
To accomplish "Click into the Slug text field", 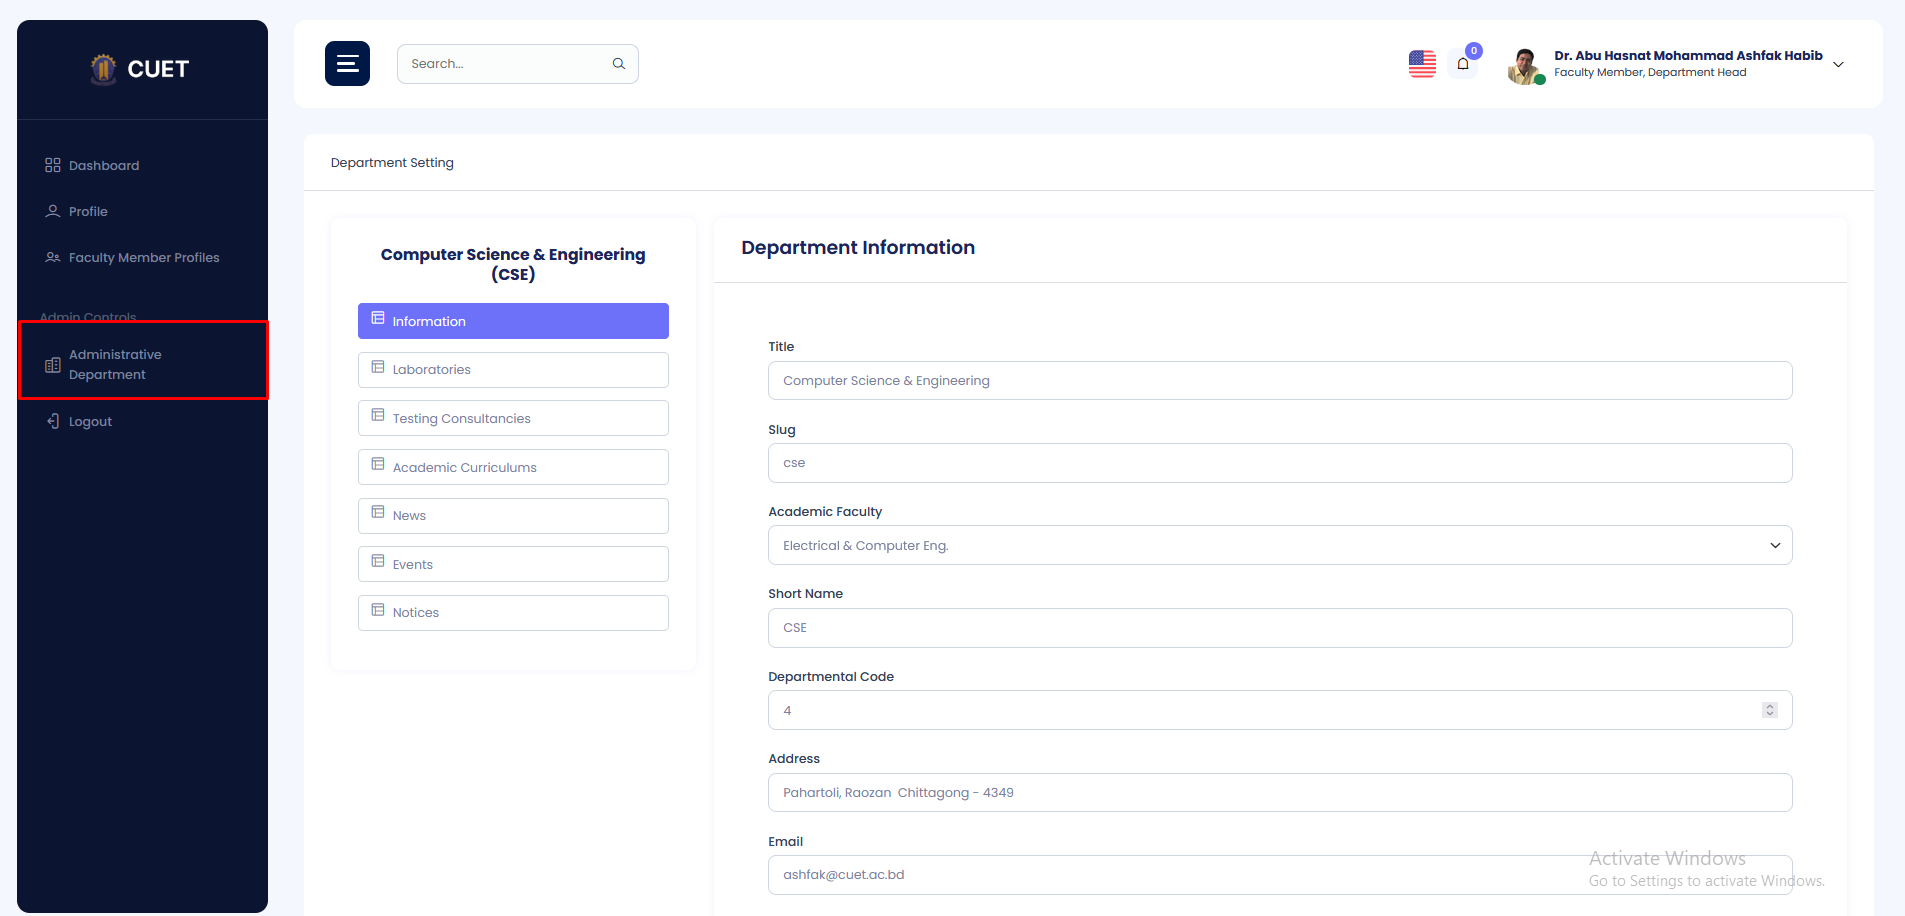I will coord(1279,463).
